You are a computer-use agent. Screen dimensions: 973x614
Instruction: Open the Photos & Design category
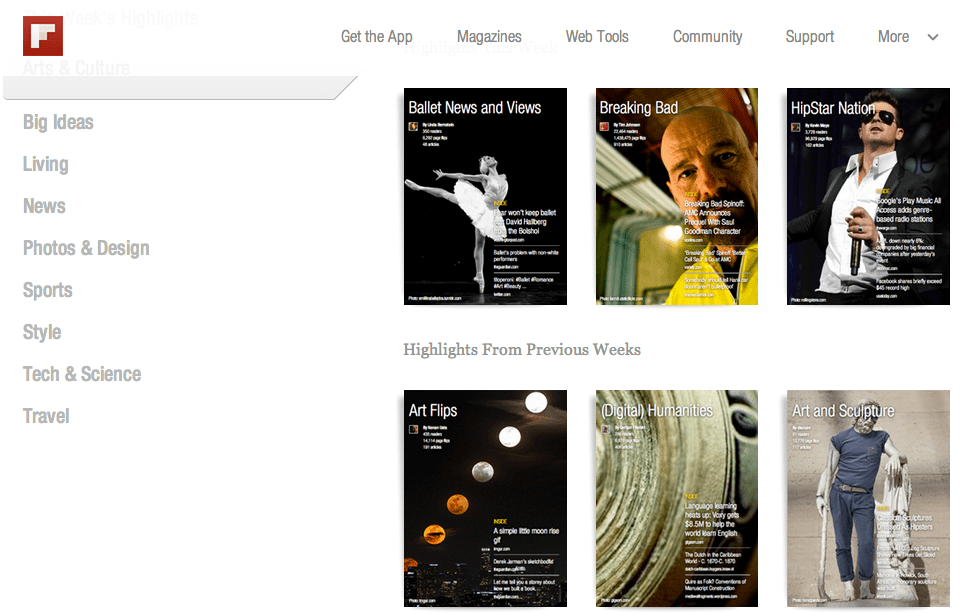pyautogui.click(x=86, y=248)
